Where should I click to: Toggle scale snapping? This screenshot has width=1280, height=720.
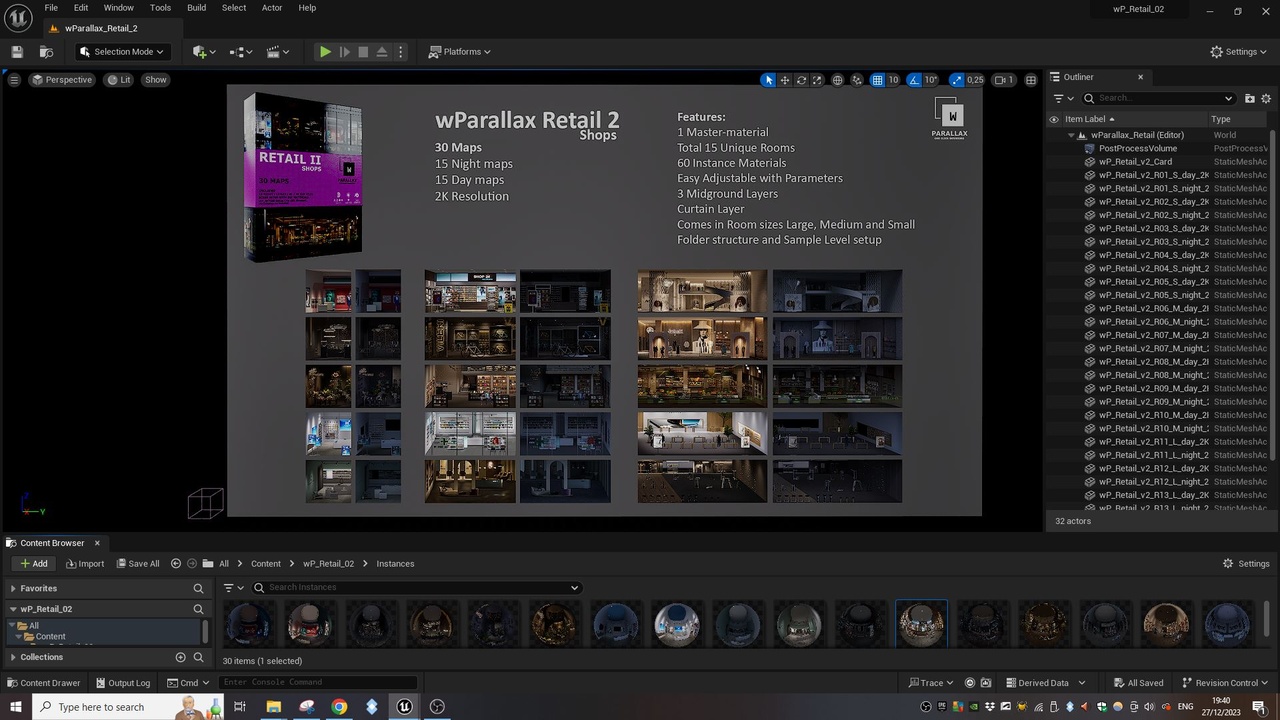coord(957,80)
